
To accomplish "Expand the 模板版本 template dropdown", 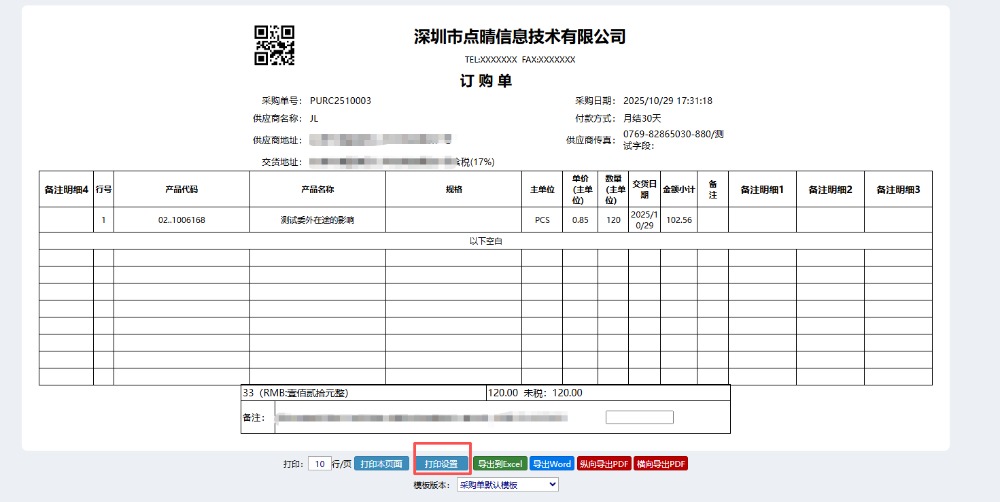I will point(507,485).
